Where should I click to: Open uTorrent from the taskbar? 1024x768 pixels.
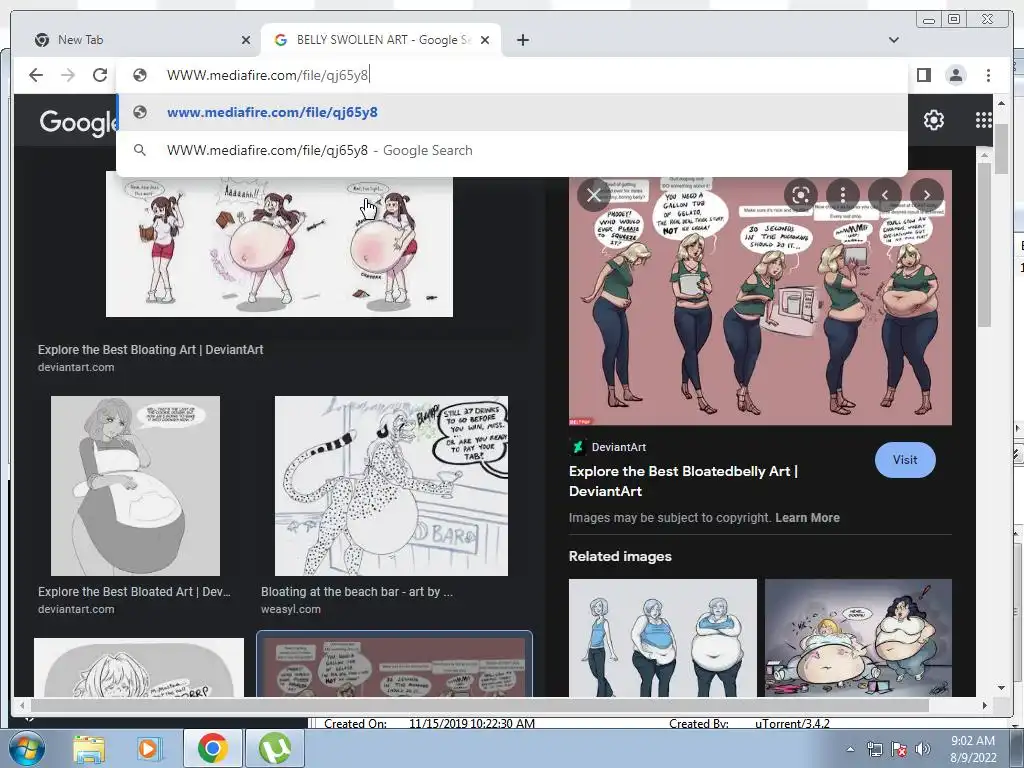coord(275,748)
